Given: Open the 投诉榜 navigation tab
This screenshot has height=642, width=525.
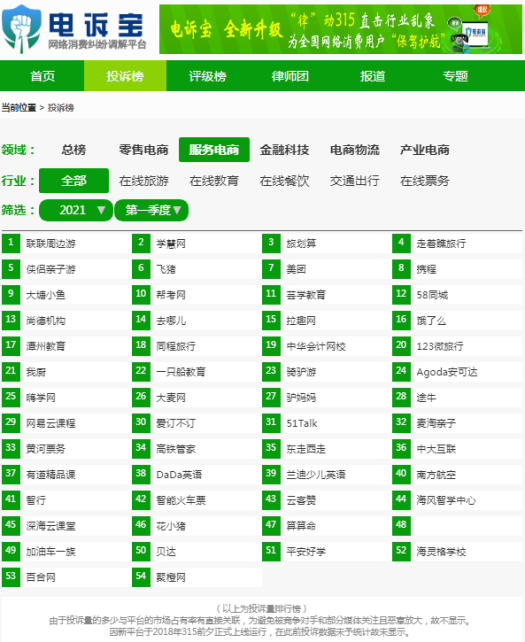Looking at the screenshot, I should [x=125, y=76].
